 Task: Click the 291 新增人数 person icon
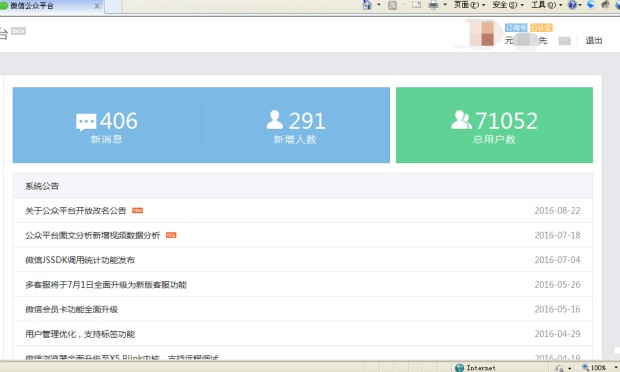click(x=275, y=120)
